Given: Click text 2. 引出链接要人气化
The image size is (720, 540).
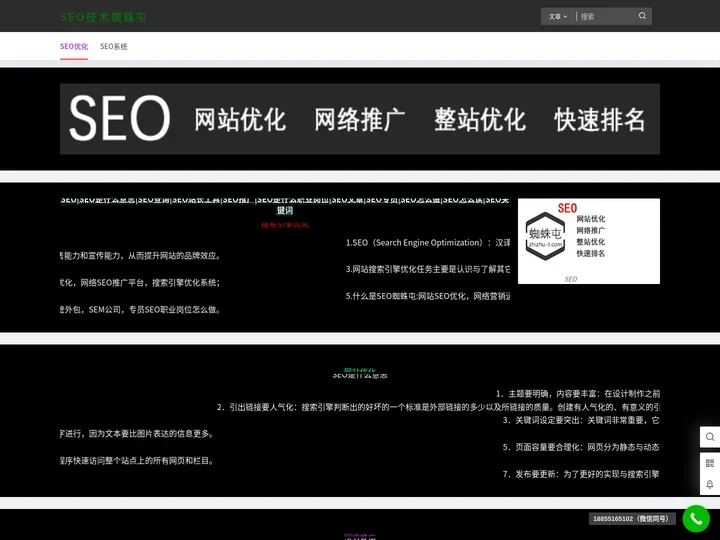Looking at the screenshot, I should tap(439, 407).
